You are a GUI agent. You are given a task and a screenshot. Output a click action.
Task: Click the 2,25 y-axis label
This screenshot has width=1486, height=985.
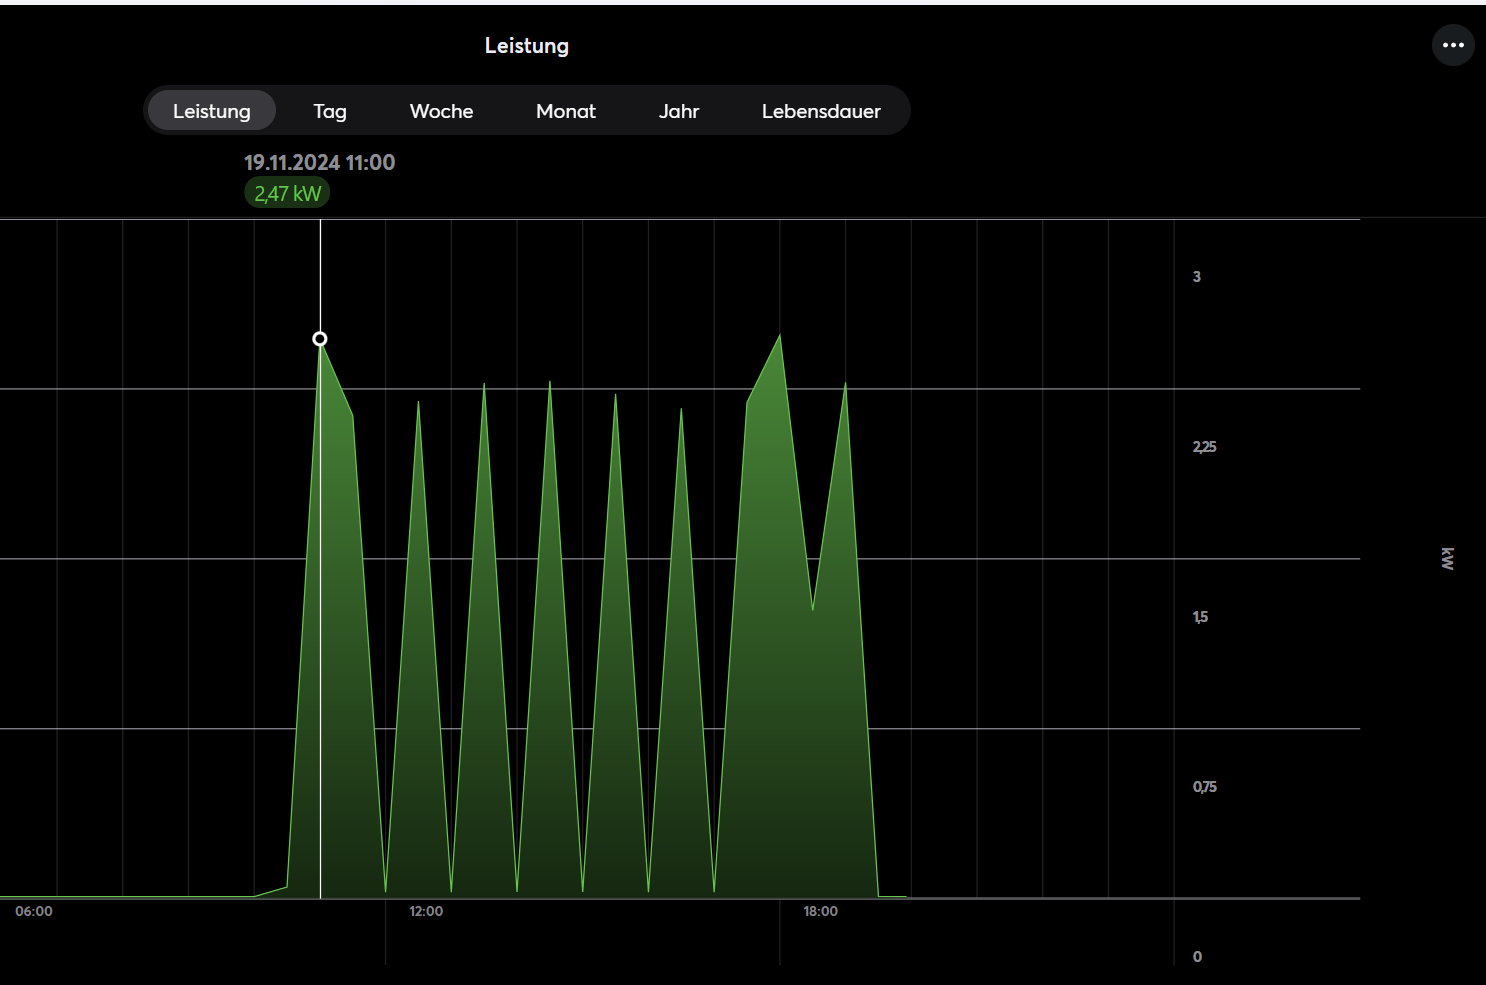point(1204,447)
